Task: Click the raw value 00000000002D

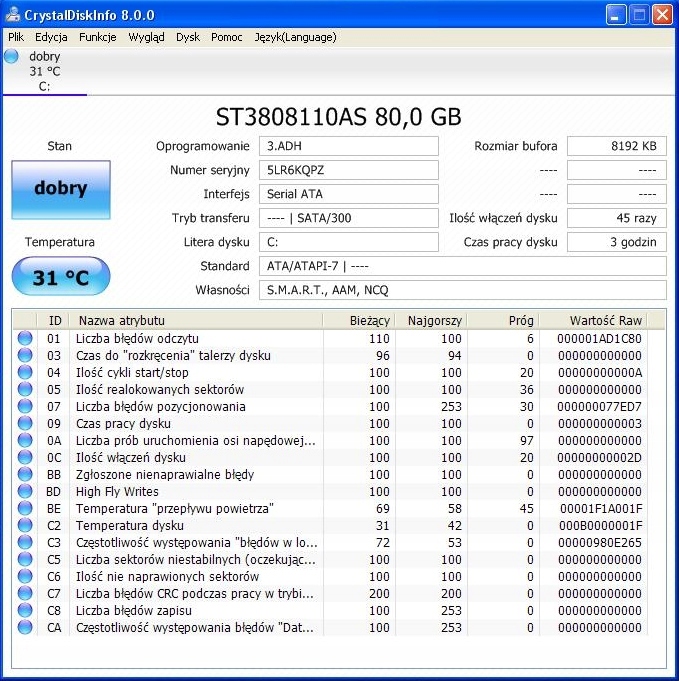Action: pyautogui.click(x=599, y=457)
